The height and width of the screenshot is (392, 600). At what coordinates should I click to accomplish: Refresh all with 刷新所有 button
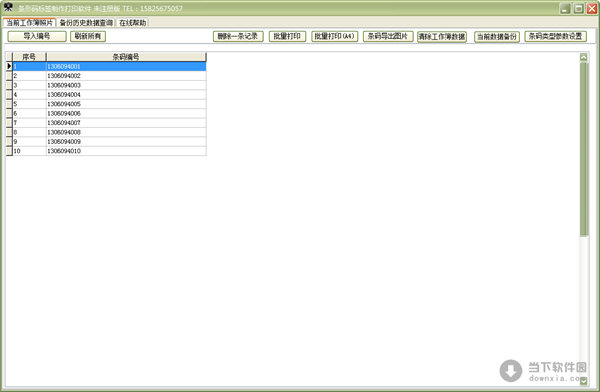pos(88,36)
